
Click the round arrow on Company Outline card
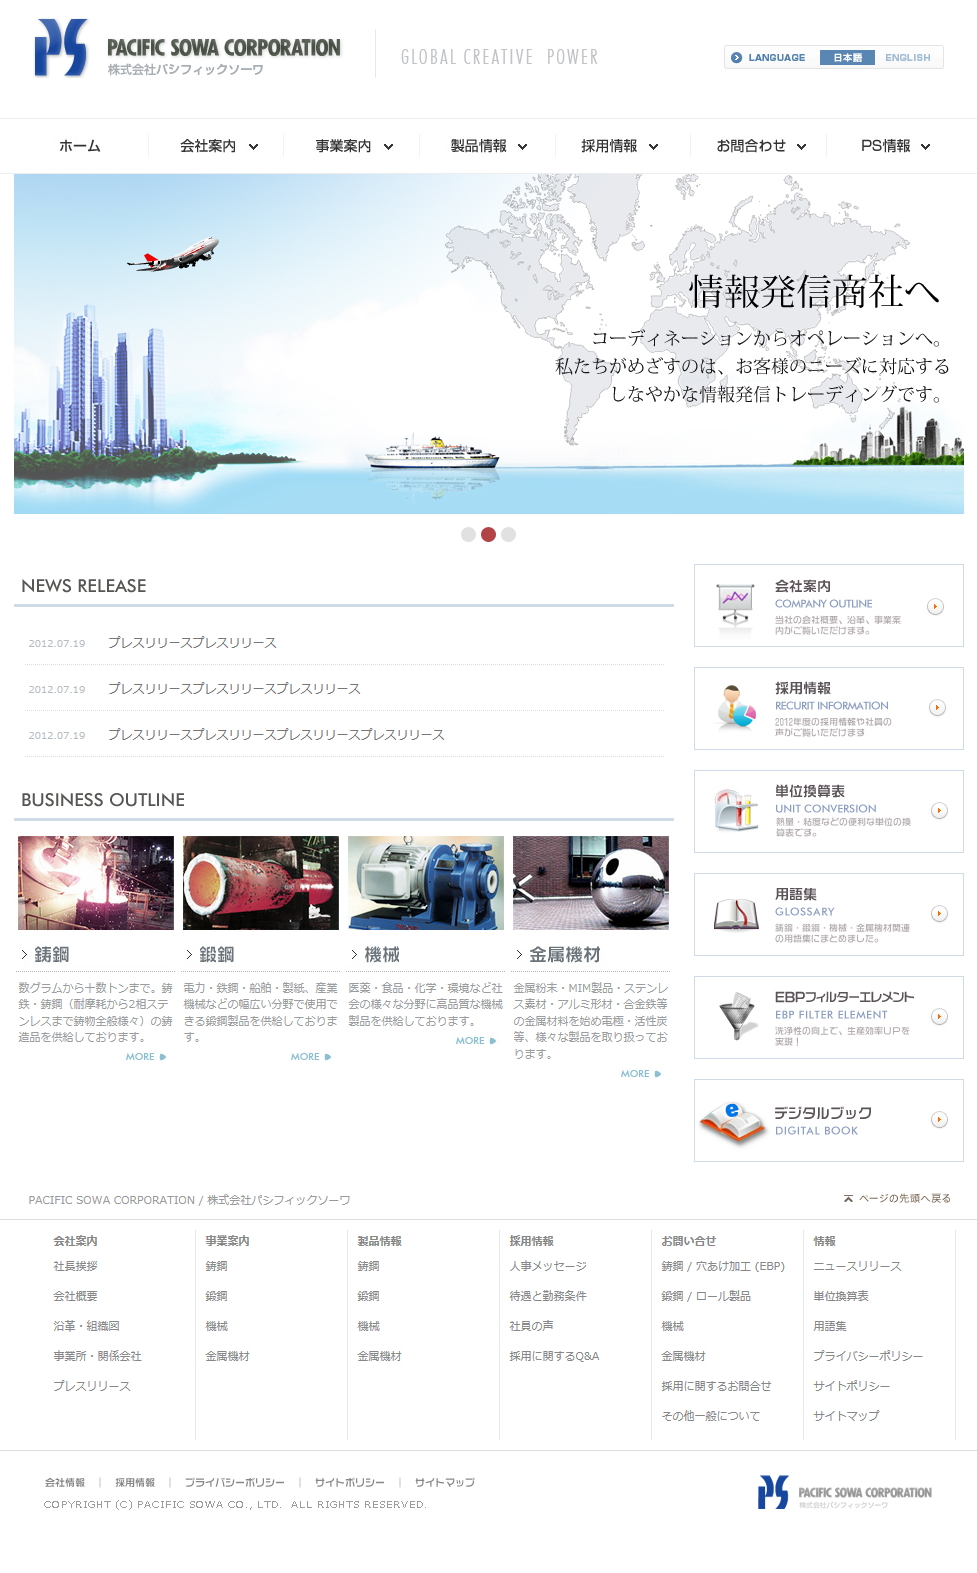click(x=935, y=606)
